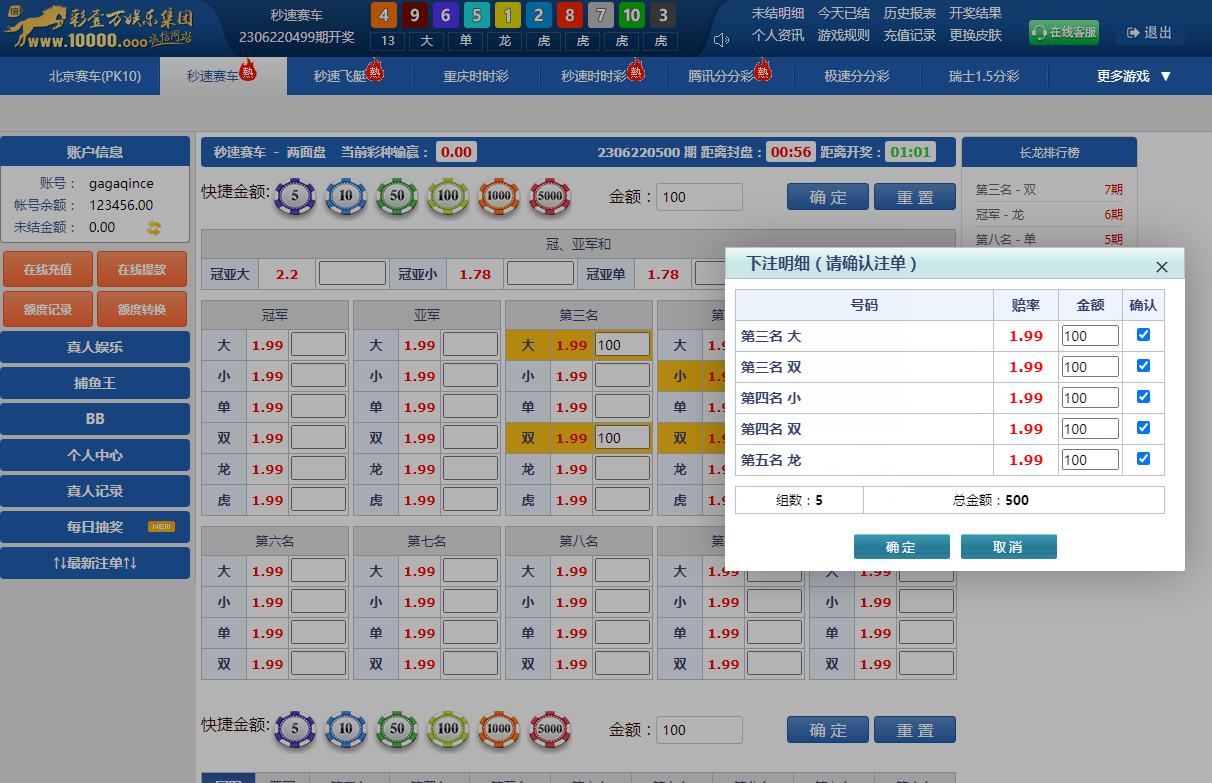Screen dimensions: 1212x783
Task: Choose the red 5000 chip in the bottom row
Action: (549, 730)
